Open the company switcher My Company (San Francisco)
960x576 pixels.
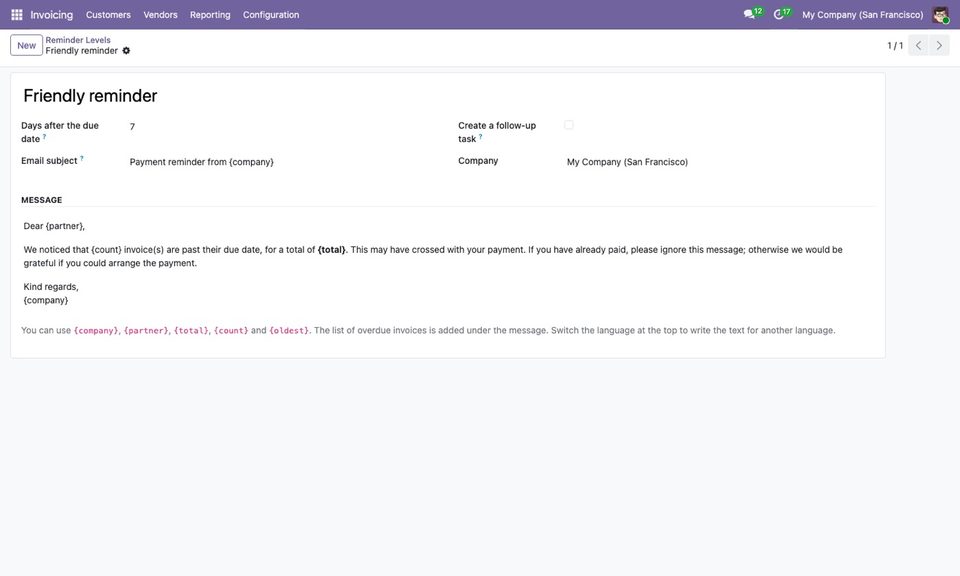point(862,15)
